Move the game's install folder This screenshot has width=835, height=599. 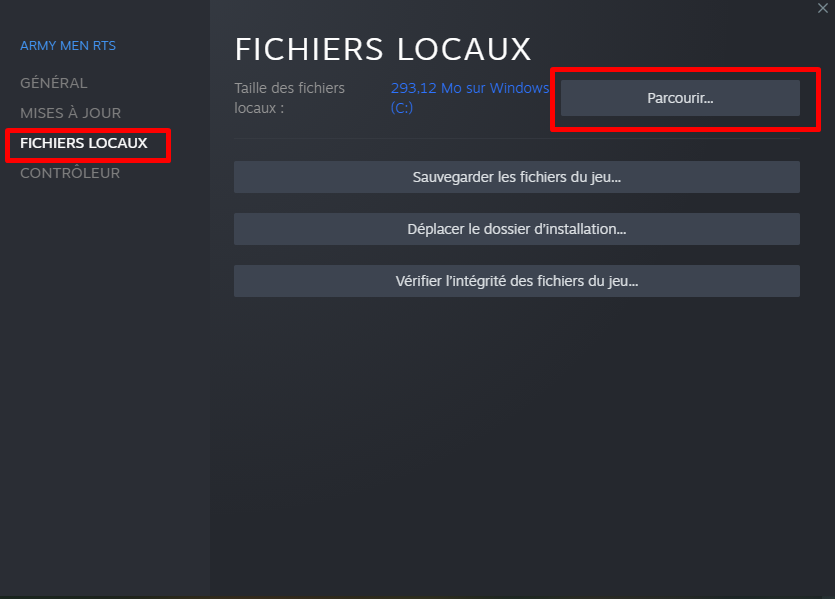[x=517, y=229]
